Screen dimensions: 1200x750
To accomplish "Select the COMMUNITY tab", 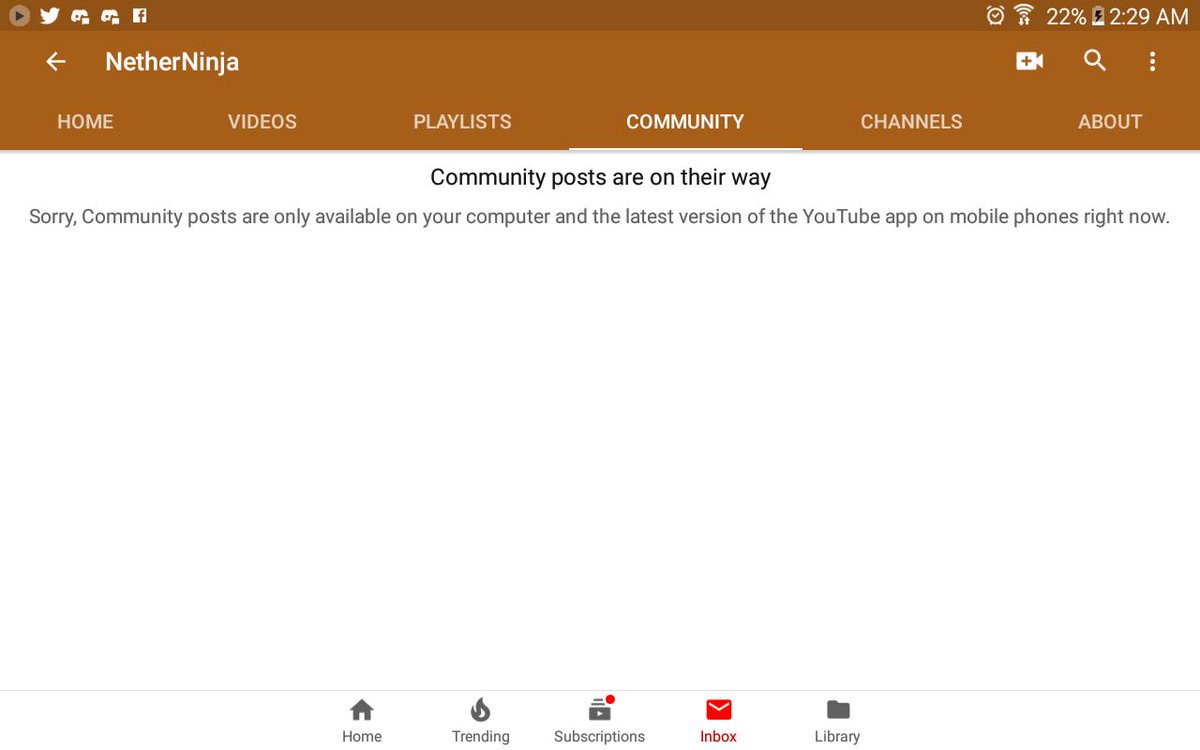I will click(x=685, y=122).
